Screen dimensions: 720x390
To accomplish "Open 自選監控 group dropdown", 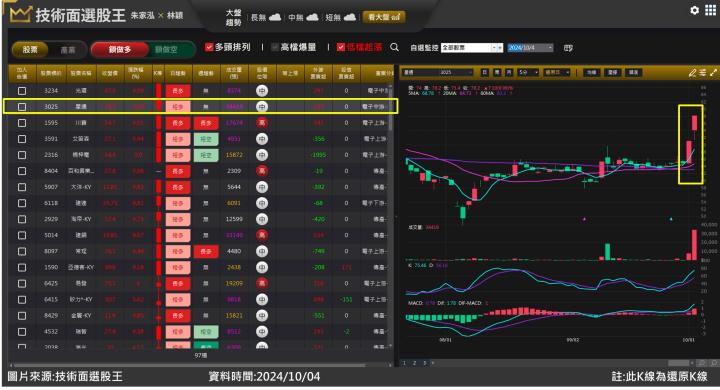I will (472, 48).
